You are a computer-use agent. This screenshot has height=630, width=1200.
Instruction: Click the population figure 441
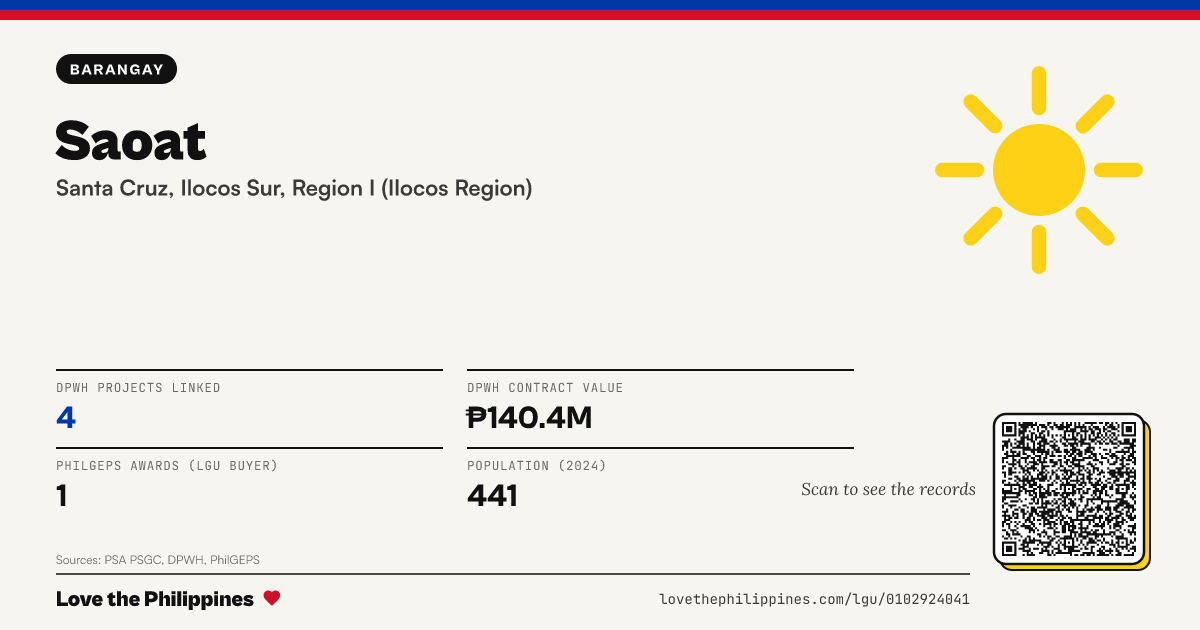[492, 495]
